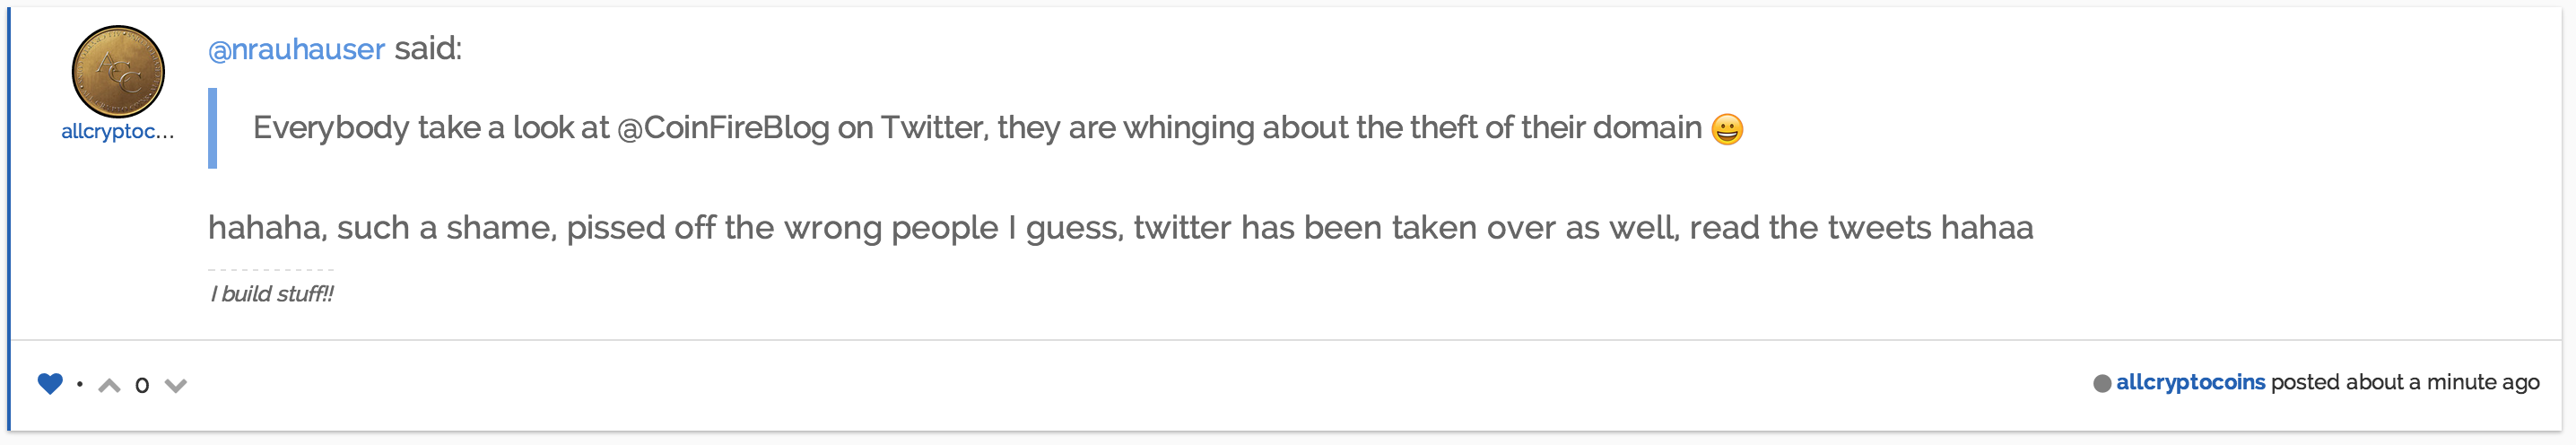Click the 'posted about a minute ago' timestamp

pos(2405,382)
